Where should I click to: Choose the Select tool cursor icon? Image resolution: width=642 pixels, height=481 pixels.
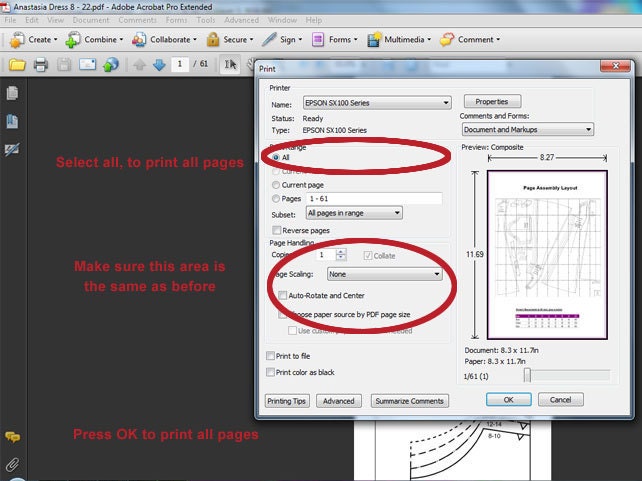230,64
